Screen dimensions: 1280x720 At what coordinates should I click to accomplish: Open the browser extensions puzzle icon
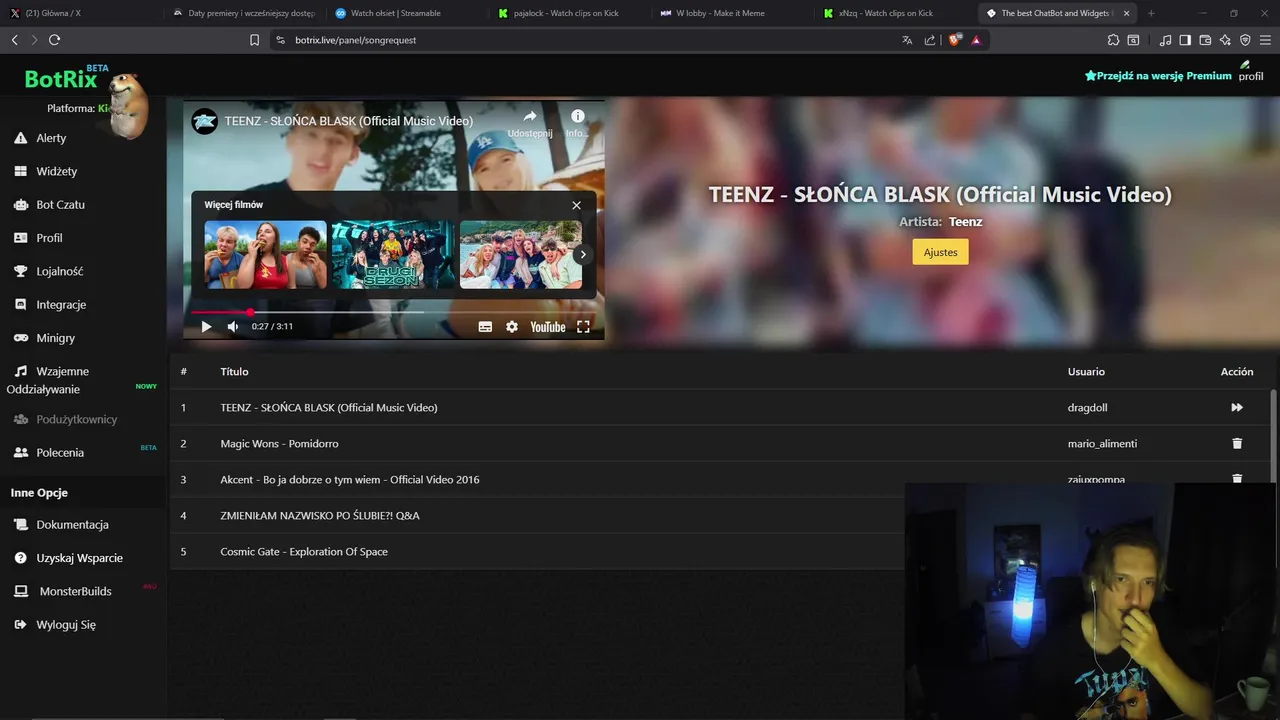pyautogui.click(x=1113, y=40)
